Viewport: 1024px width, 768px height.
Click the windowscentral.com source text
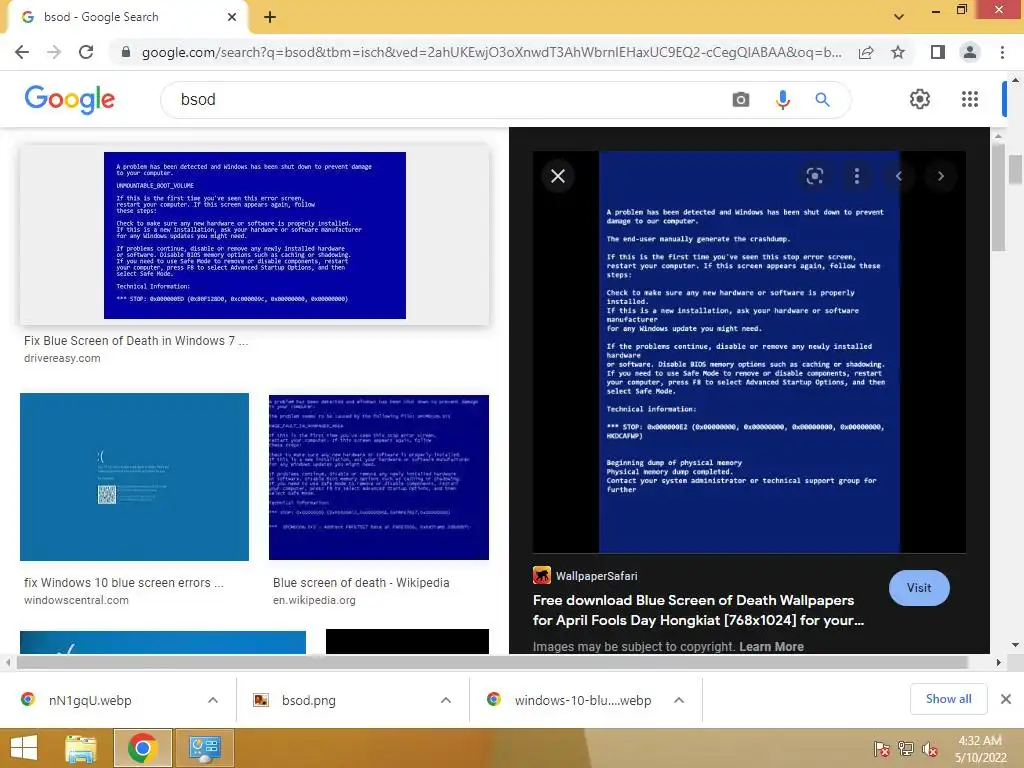tap(76, 600)
